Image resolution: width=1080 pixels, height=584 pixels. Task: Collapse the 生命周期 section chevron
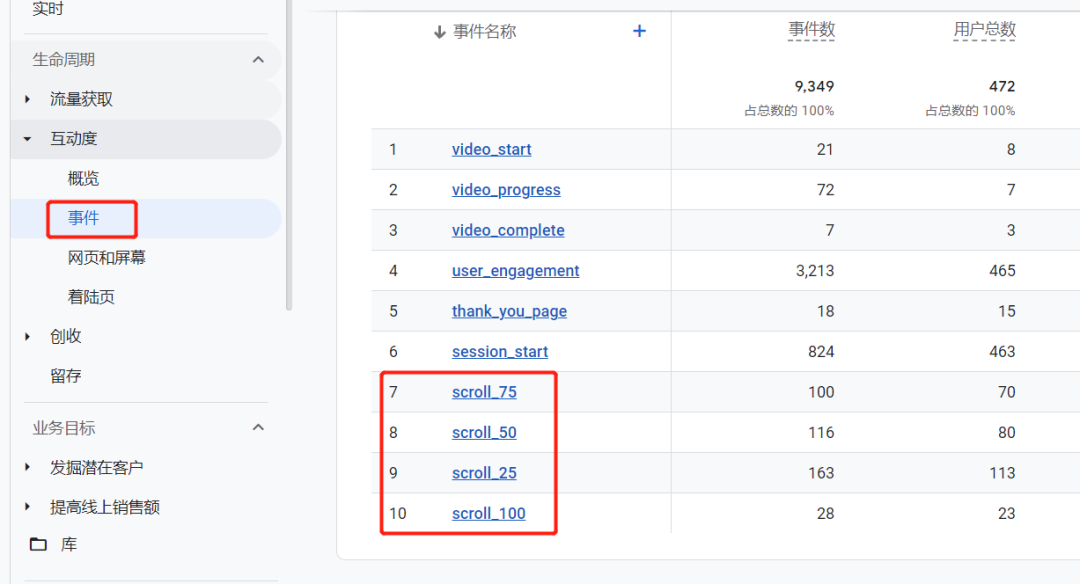coord(258,60)
